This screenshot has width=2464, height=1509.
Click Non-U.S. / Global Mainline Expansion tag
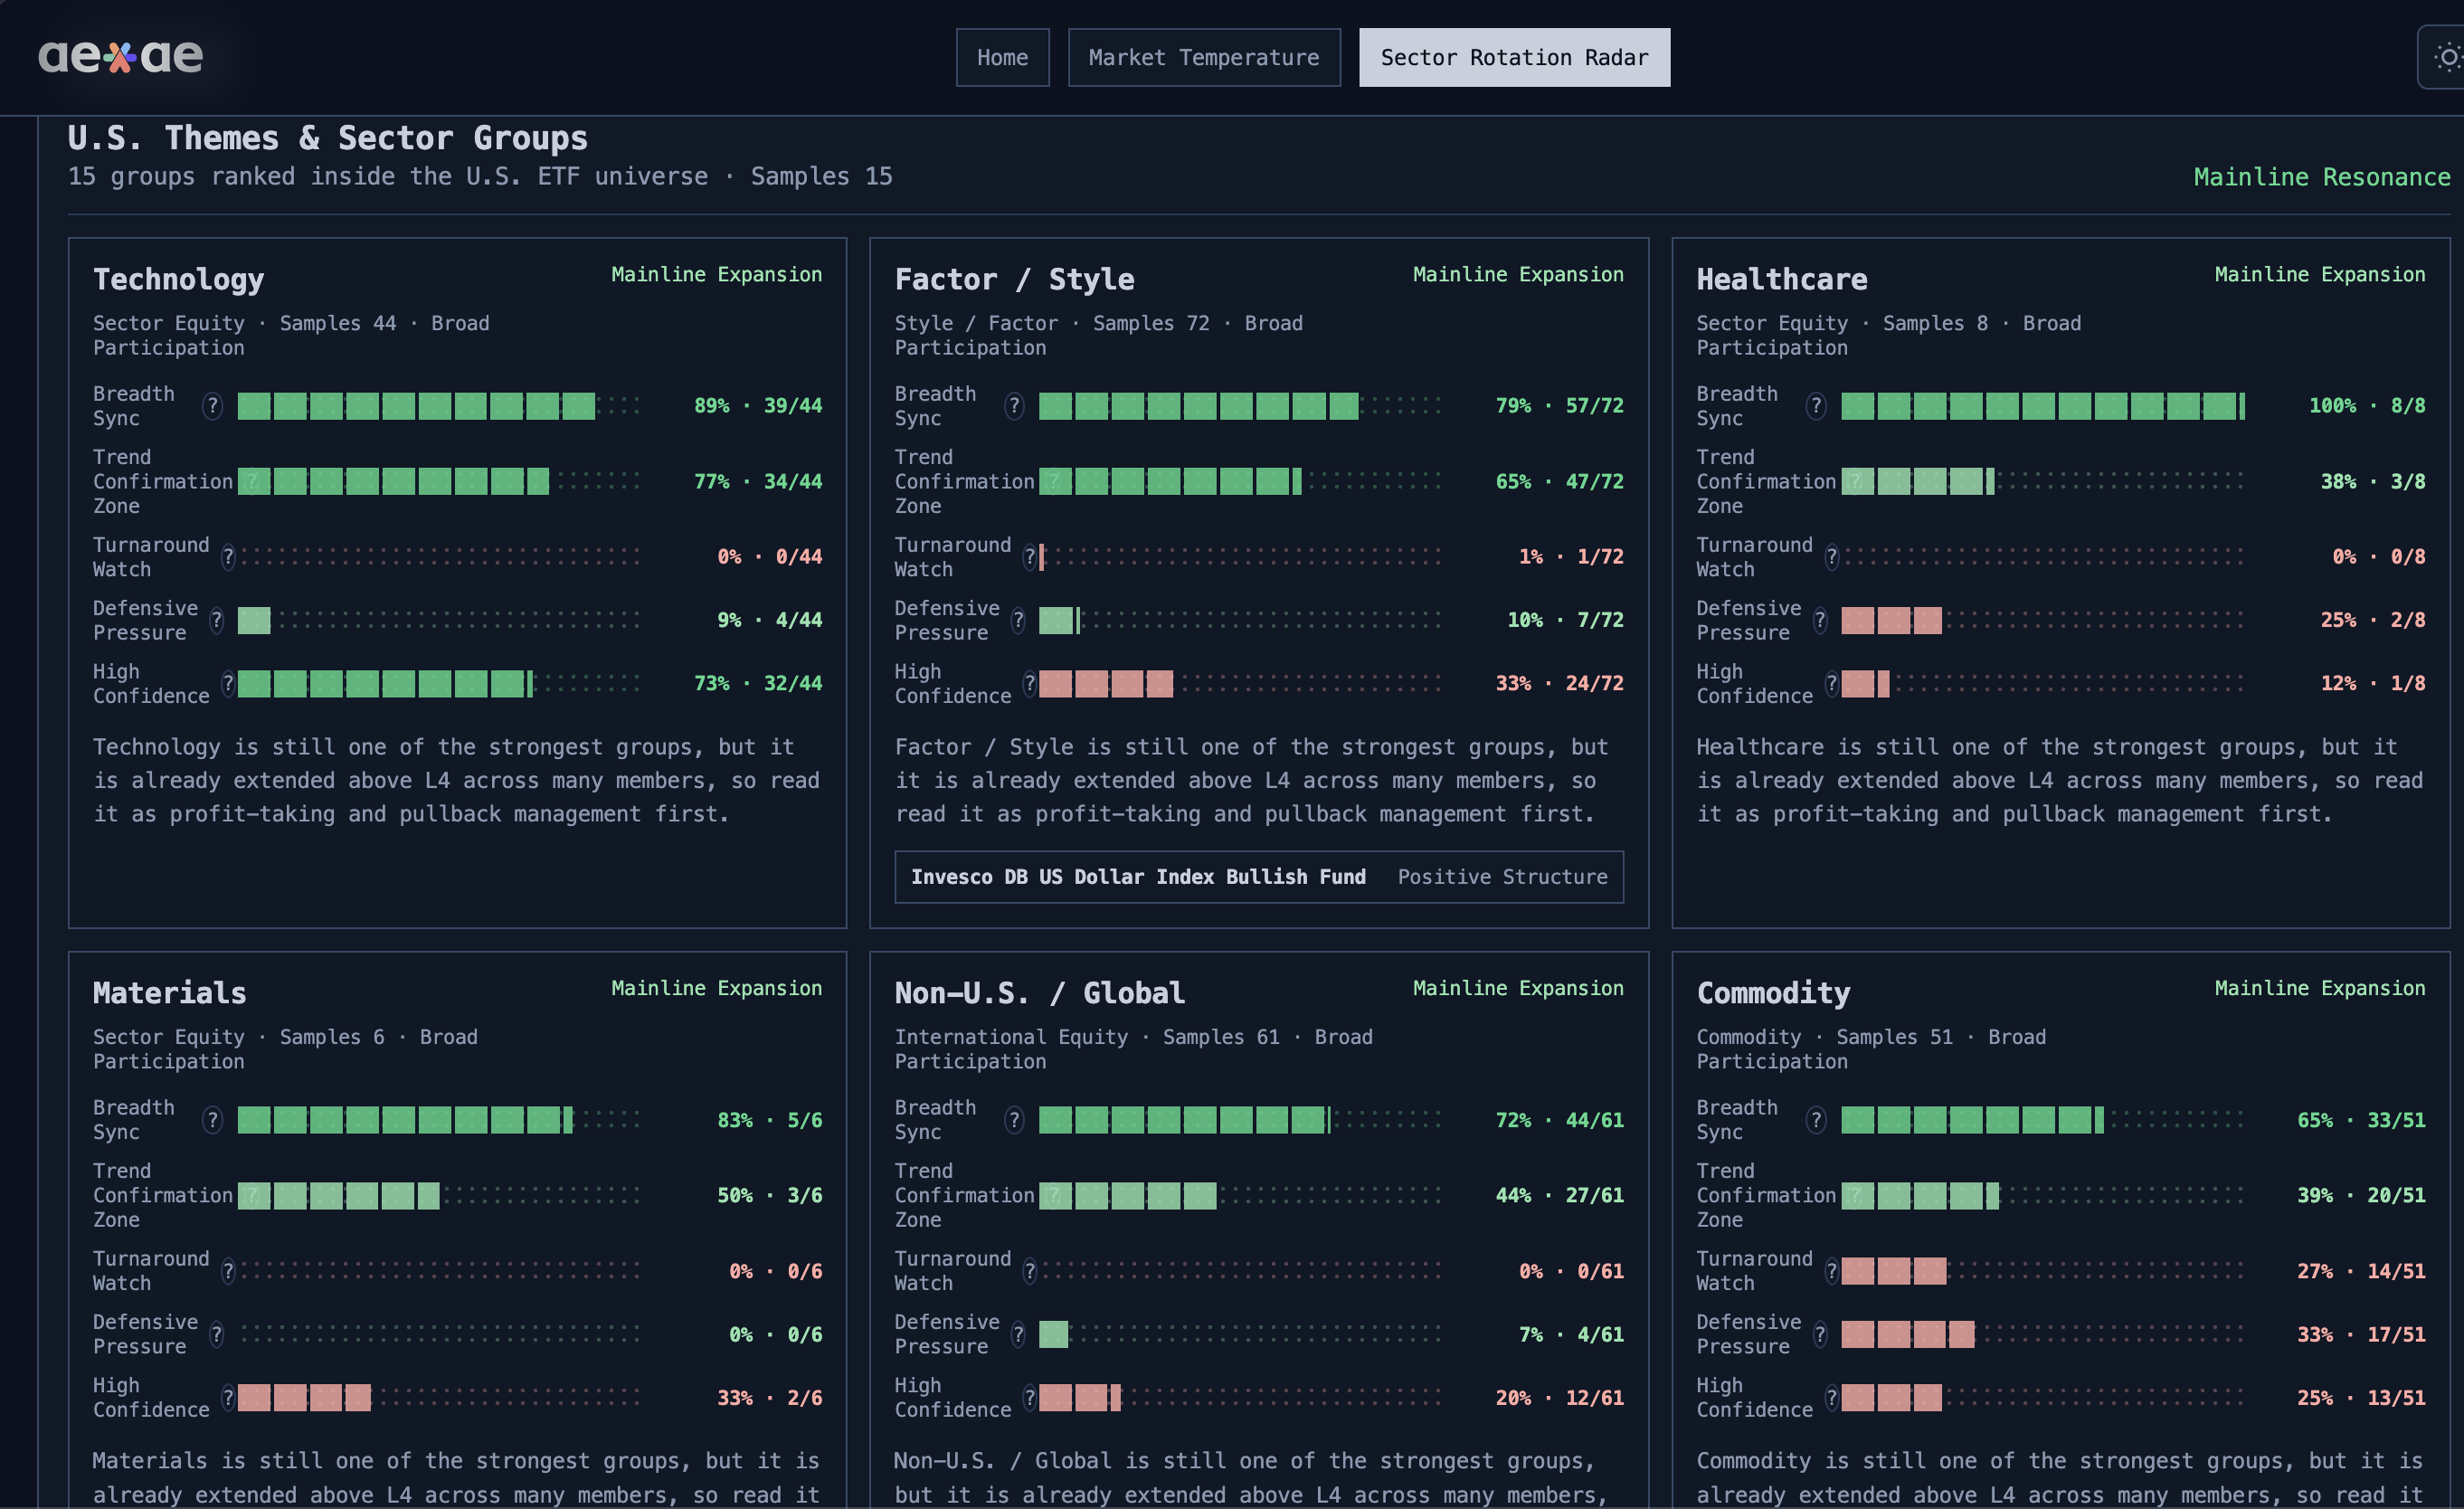[x=1518, y=988]
